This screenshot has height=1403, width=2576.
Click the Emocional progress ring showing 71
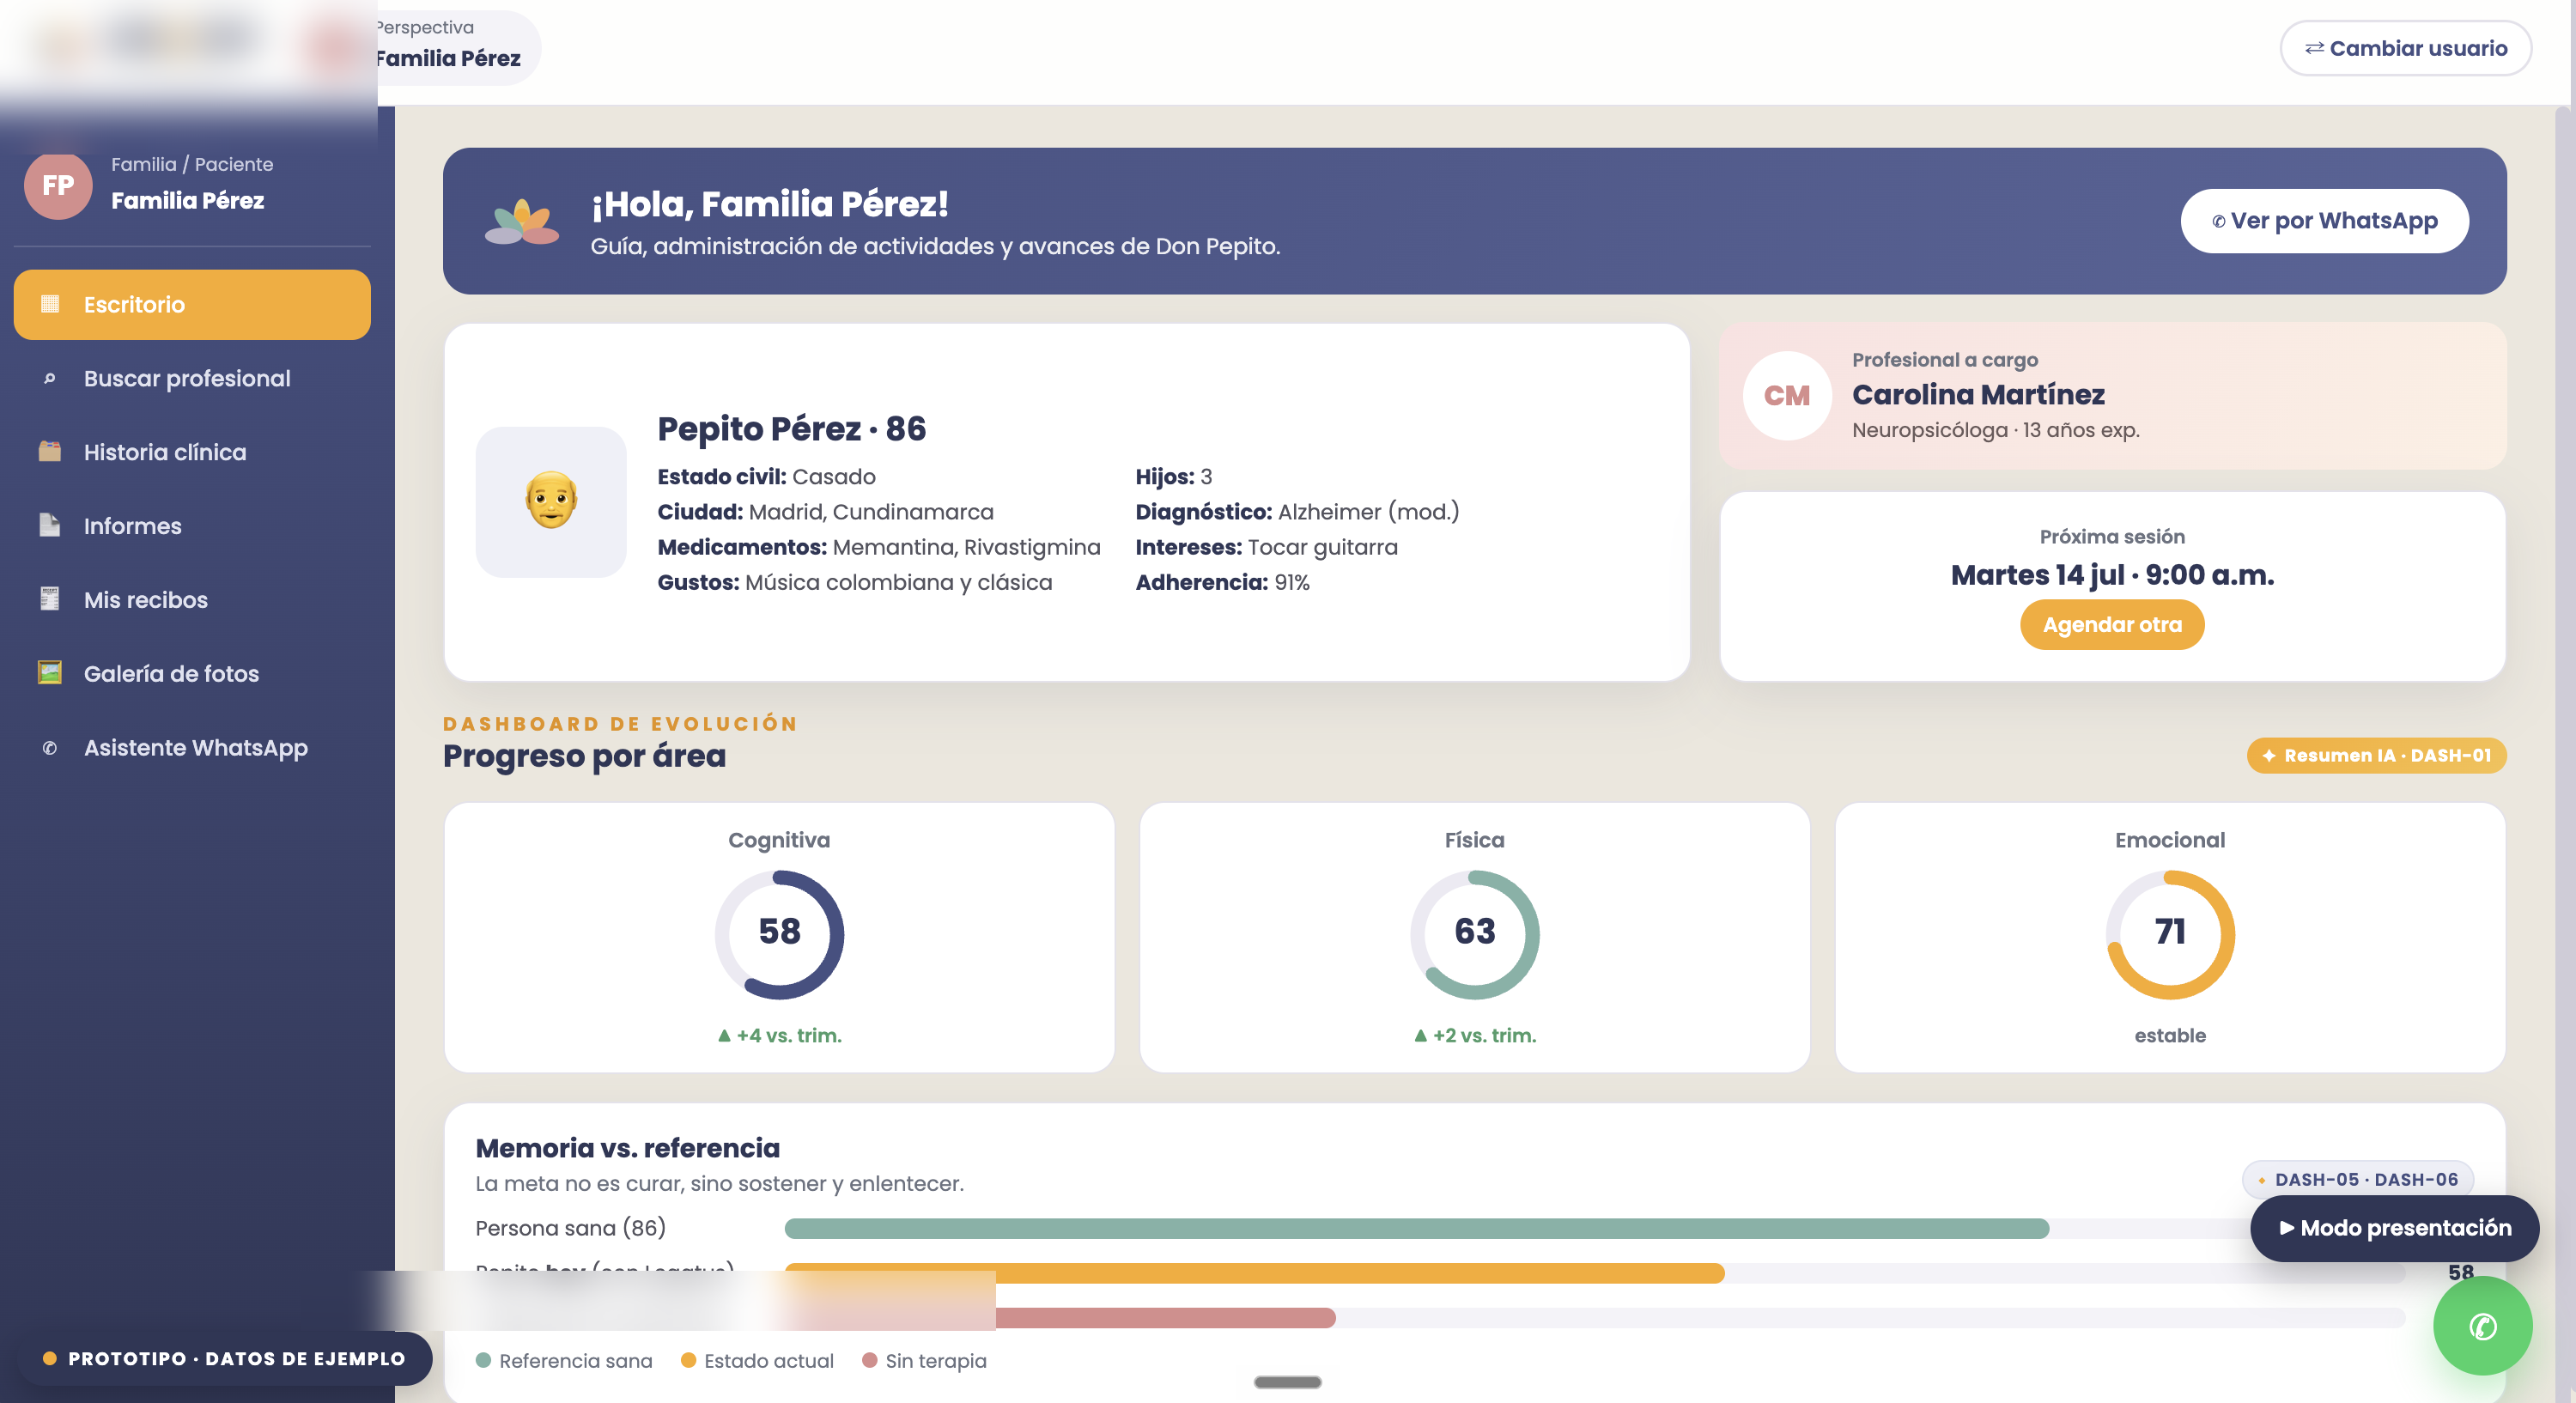(x=2170, y=934)
